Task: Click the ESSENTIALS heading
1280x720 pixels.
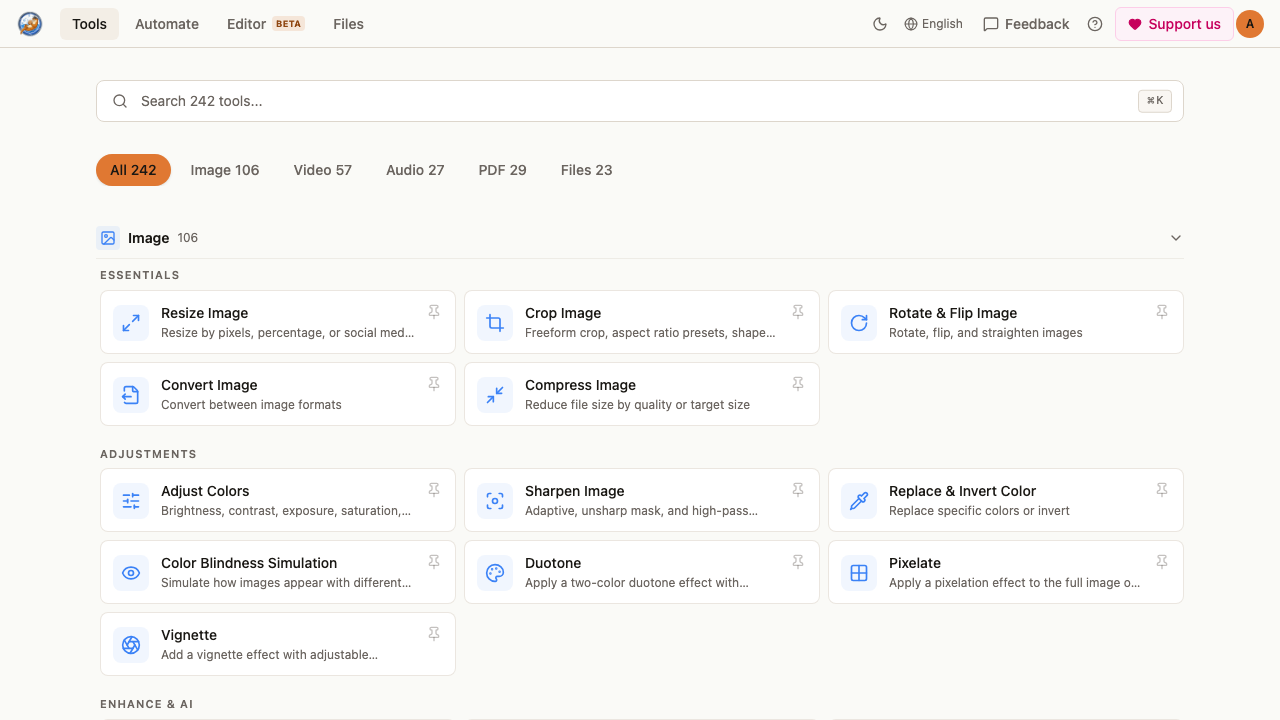Action: (140, 275)
